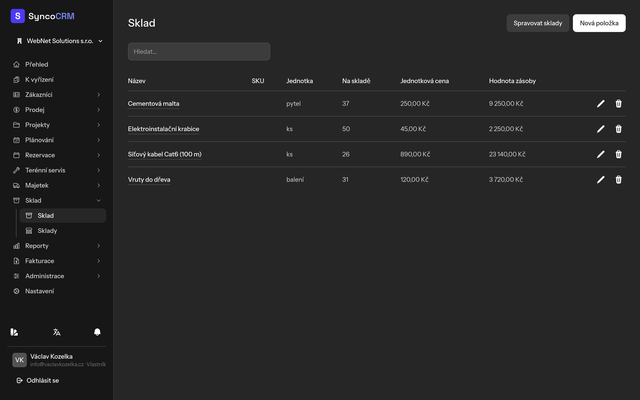640x400 pixels.
Task: Open the K vyřízení menu item
Action: point(57,80)
